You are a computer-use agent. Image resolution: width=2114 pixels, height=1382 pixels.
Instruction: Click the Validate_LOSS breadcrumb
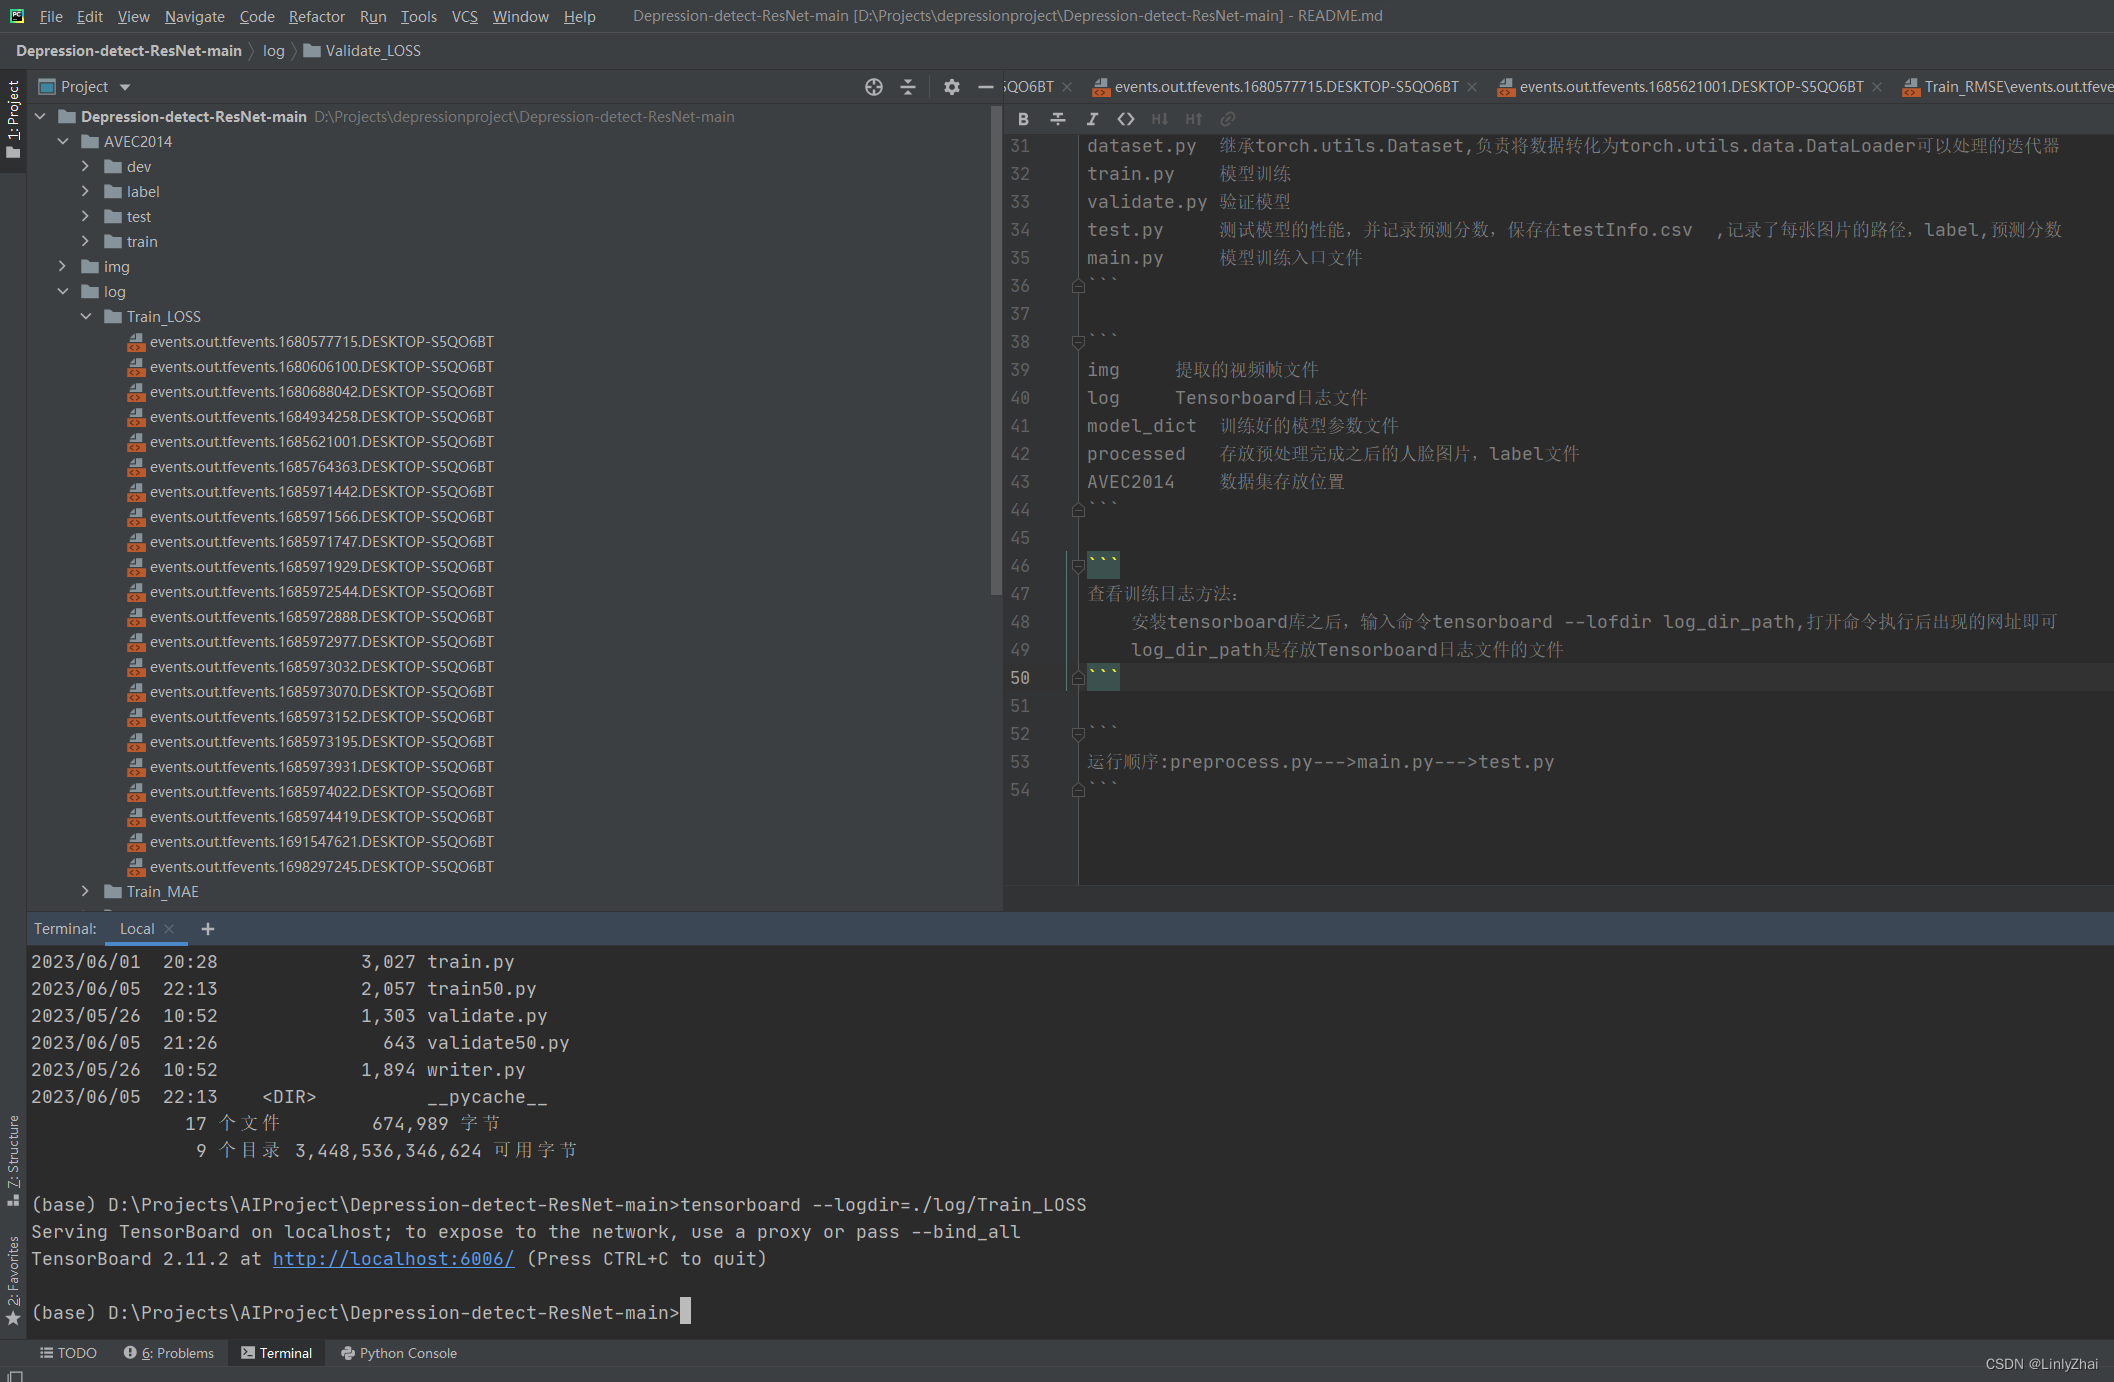[371, 50]
